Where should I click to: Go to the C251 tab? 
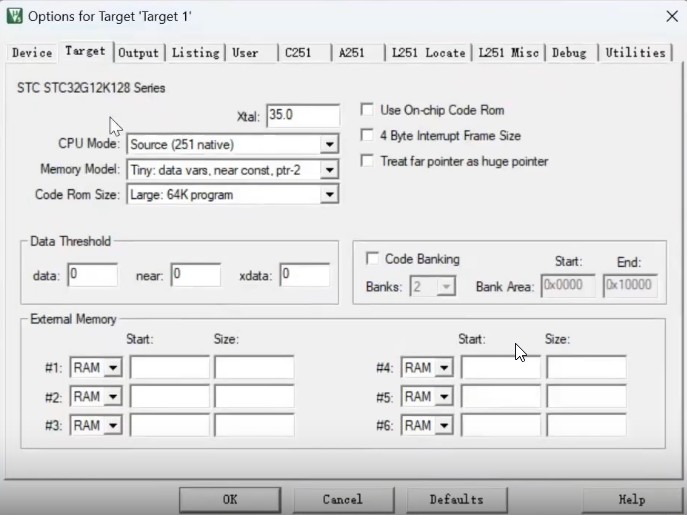(x=298, y=53)
